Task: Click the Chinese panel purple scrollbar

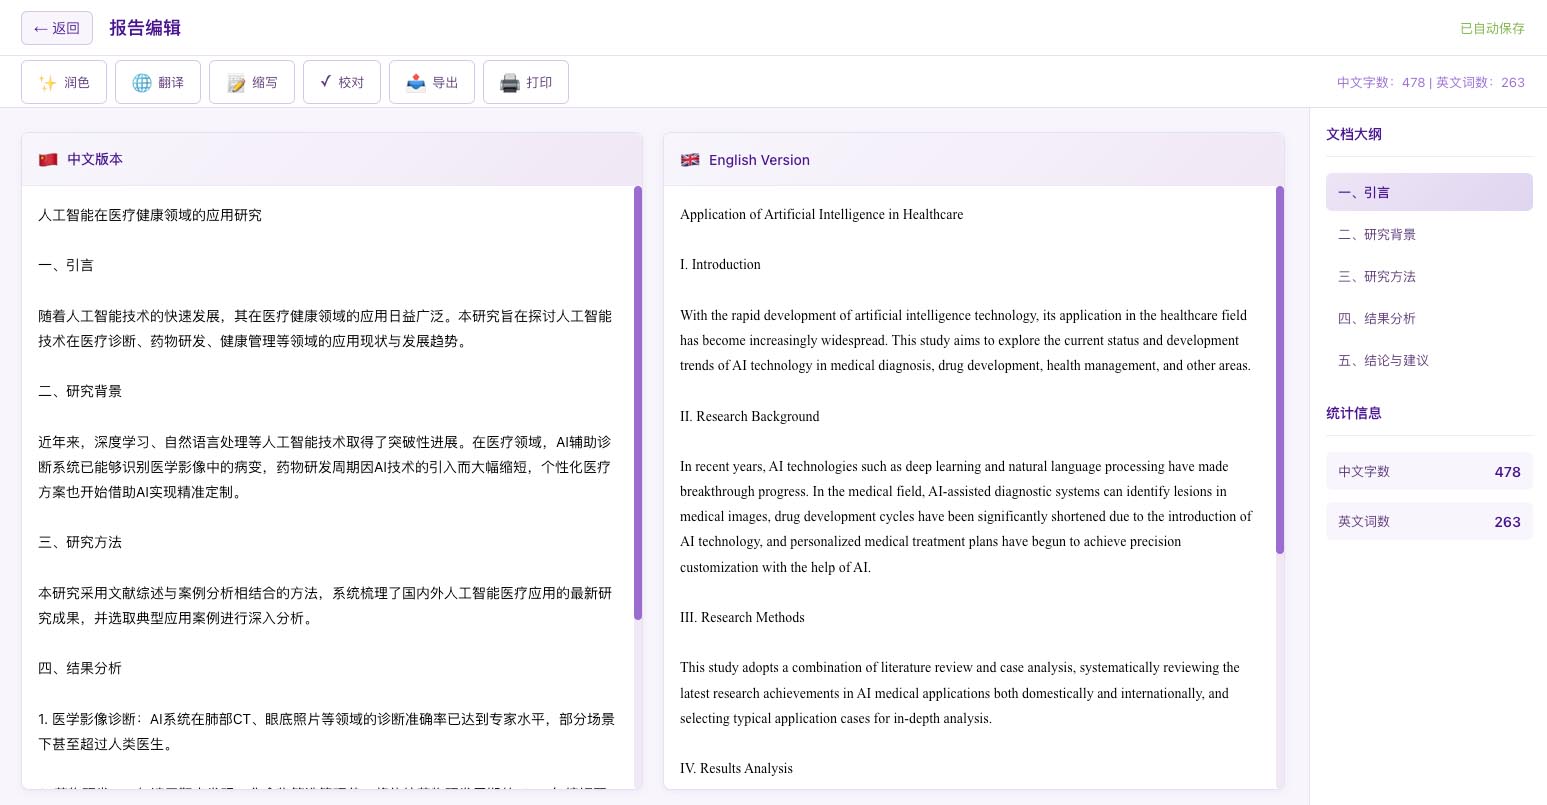Action: (638, 402)
